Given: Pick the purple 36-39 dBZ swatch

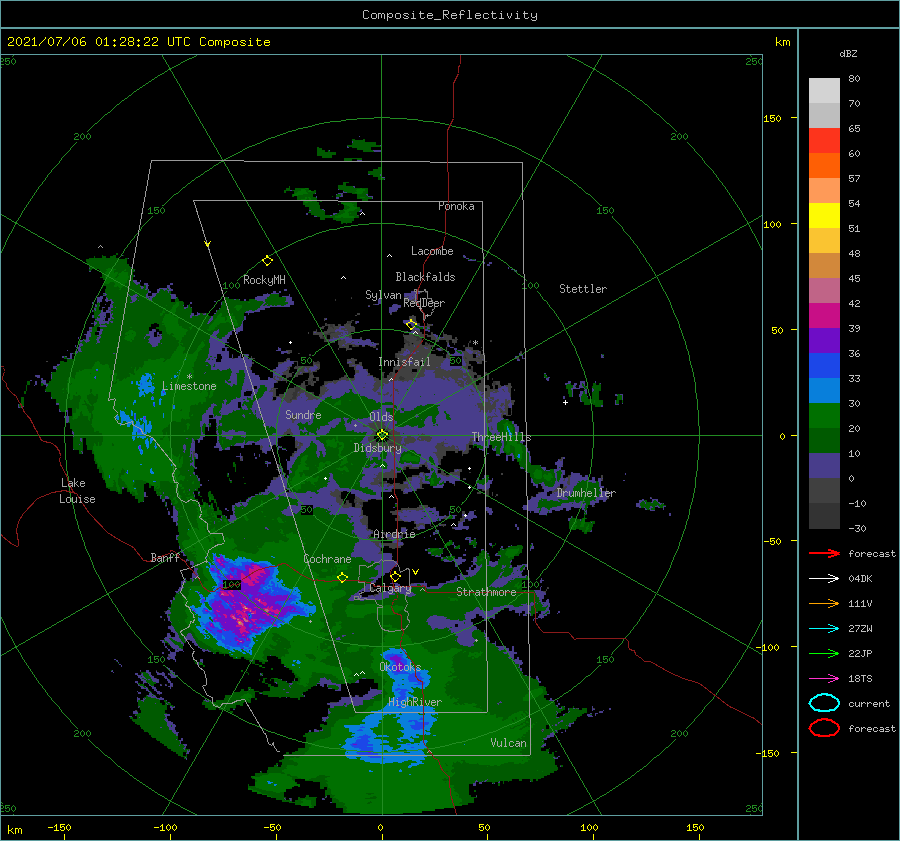Looking at the screenshot, I should click(824, 341).
